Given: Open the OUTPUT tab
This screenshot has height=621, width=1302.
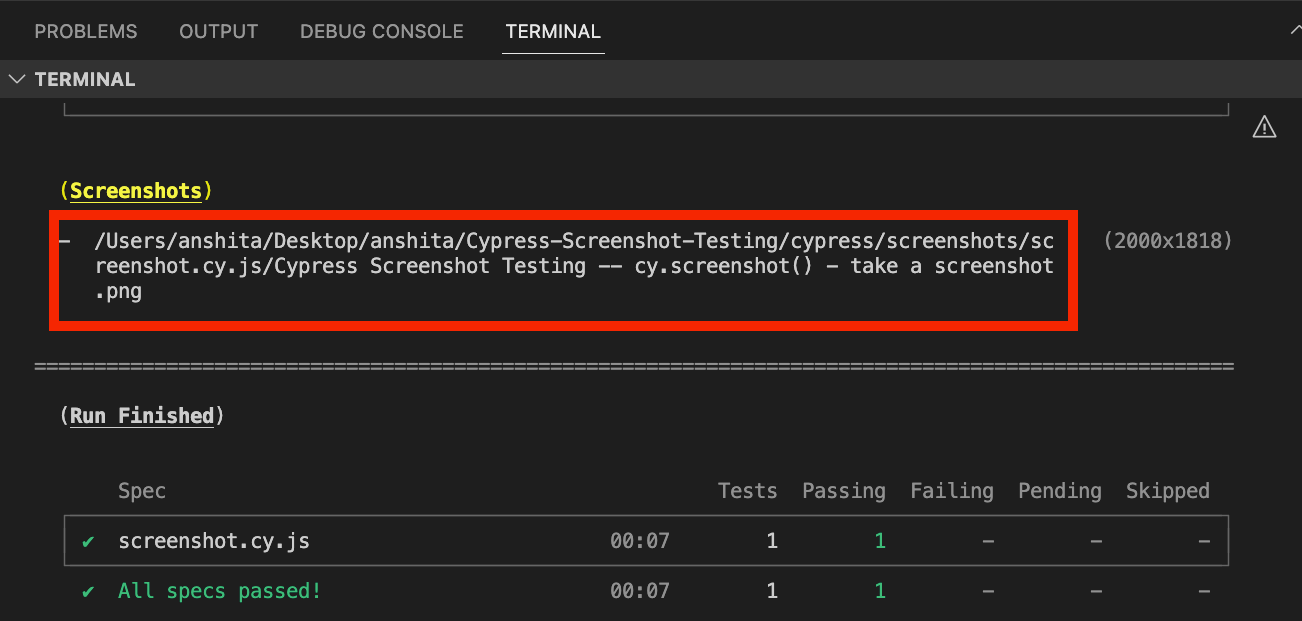Looking at the screenshot, I should [218, 32].
